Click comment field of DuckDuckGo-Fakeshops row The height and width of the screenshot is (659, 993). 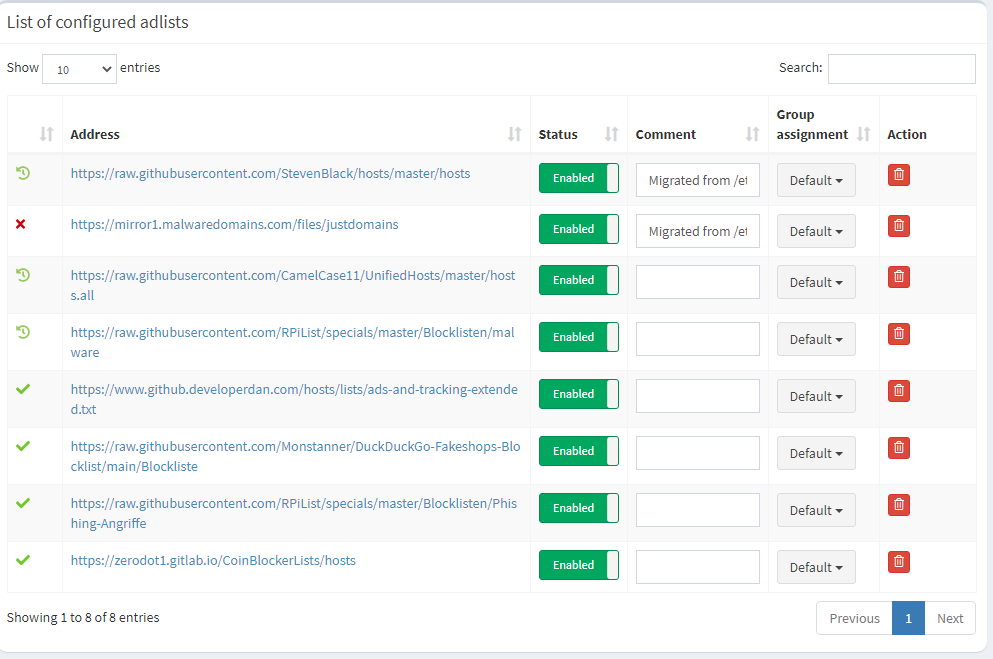pyautogui.click(x=698, y=453)
